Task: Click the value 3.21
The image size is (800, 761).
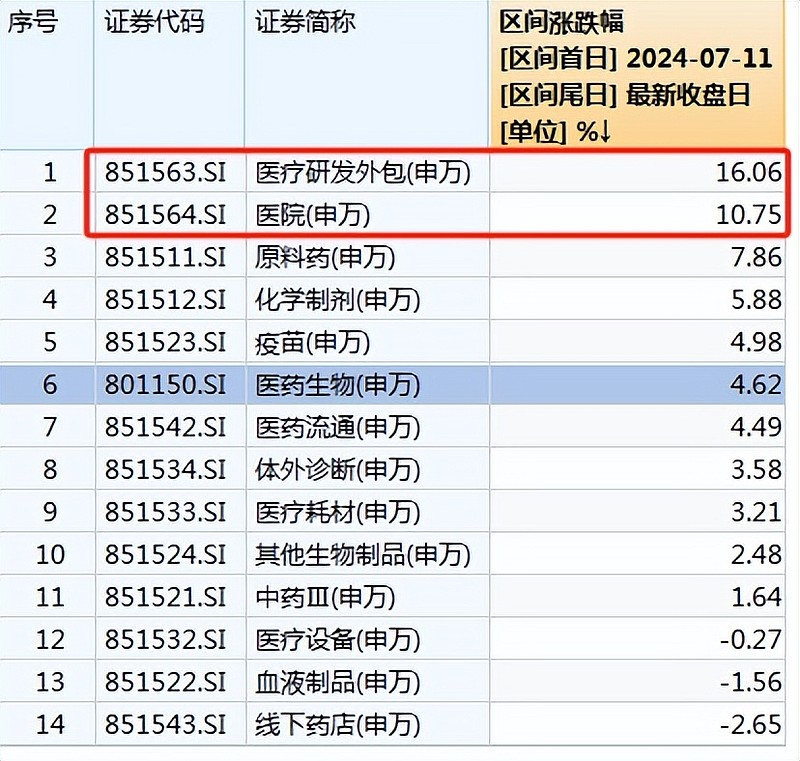Action: pyautogui.click(x=756, y=512)
